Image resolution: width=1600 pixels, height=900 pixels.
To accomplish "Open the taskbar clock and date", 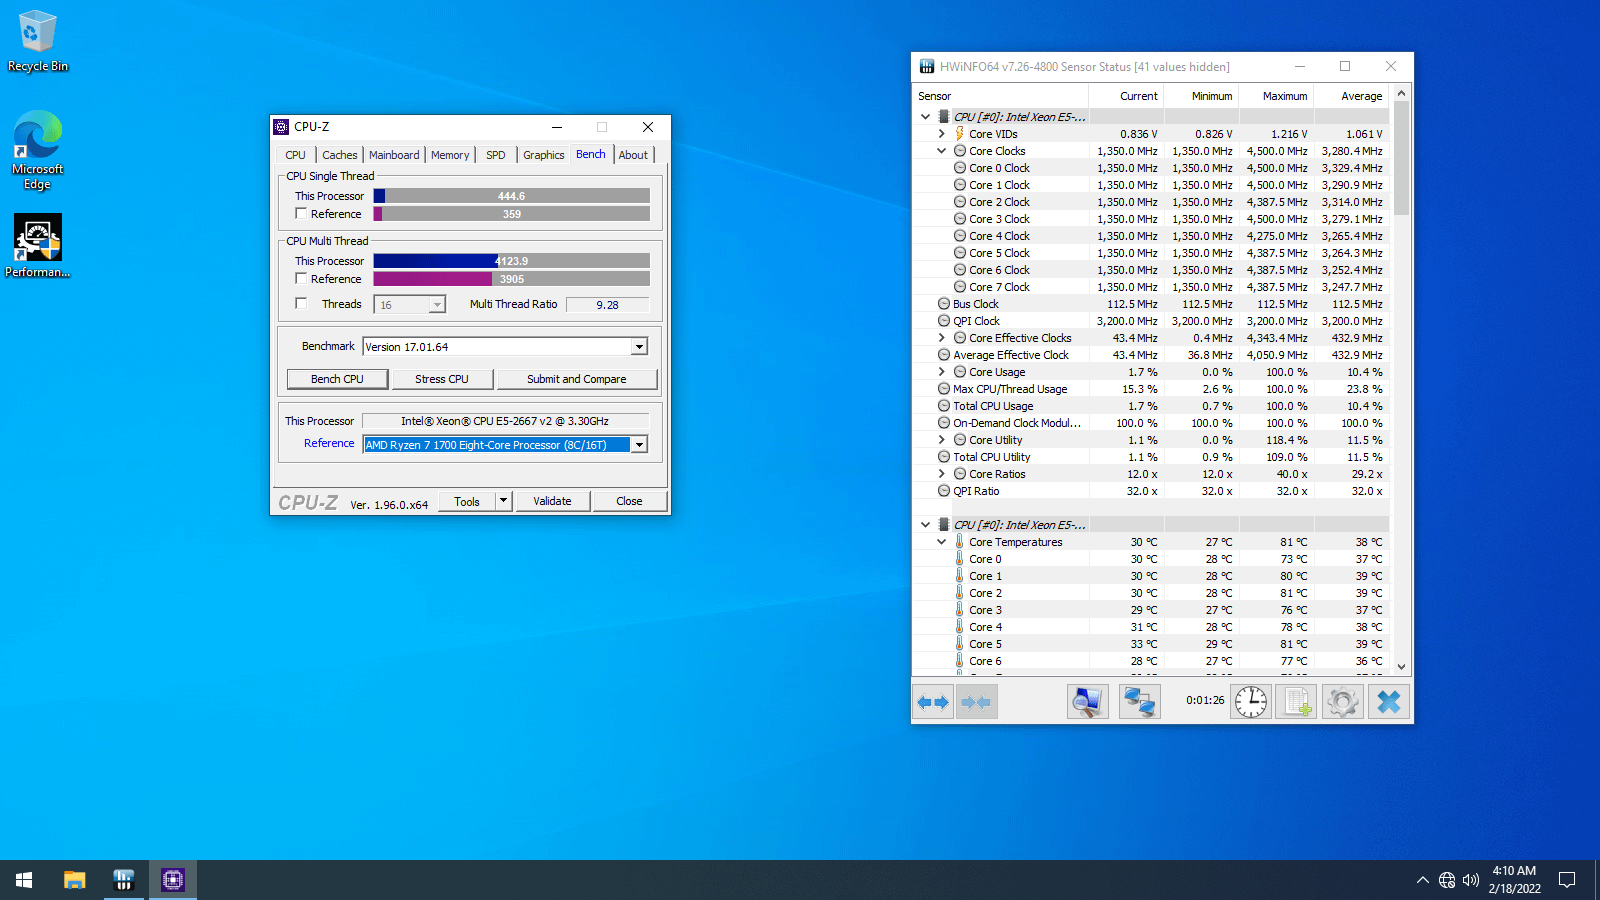I will [x=1514, y=880].
